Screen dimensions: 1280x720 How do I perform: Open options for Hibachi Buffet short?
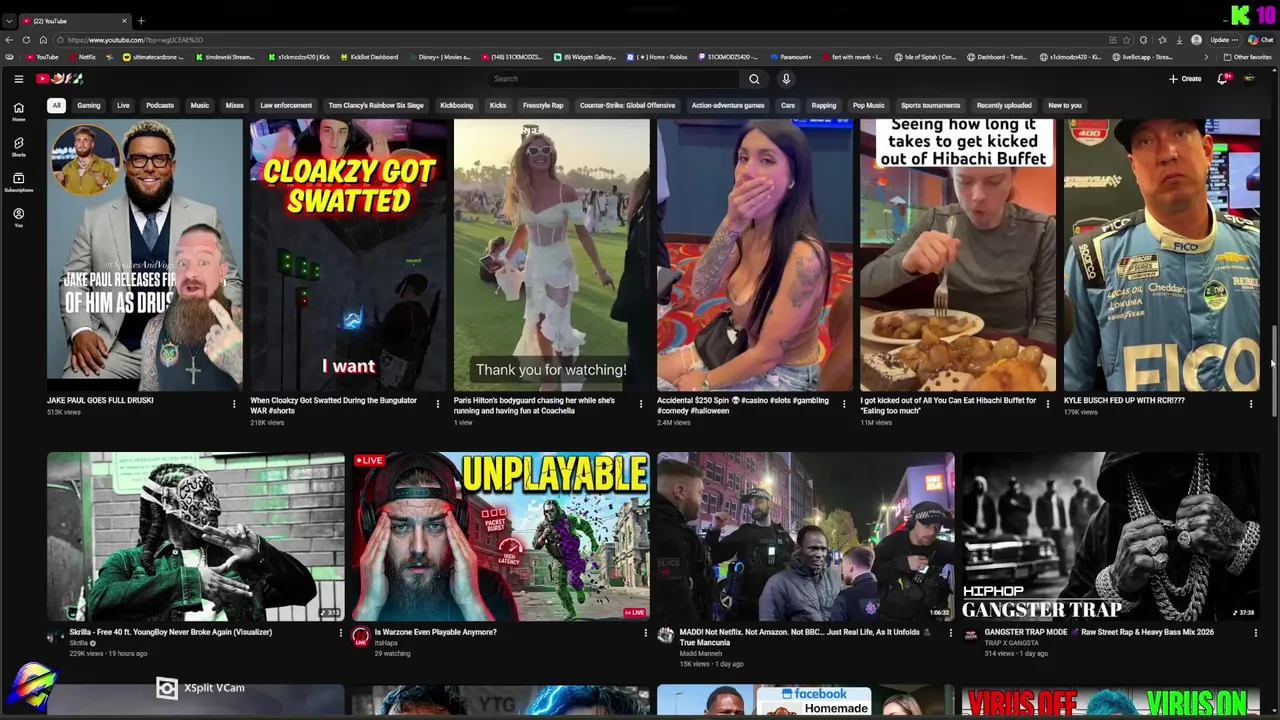[x=1048, y=404]
